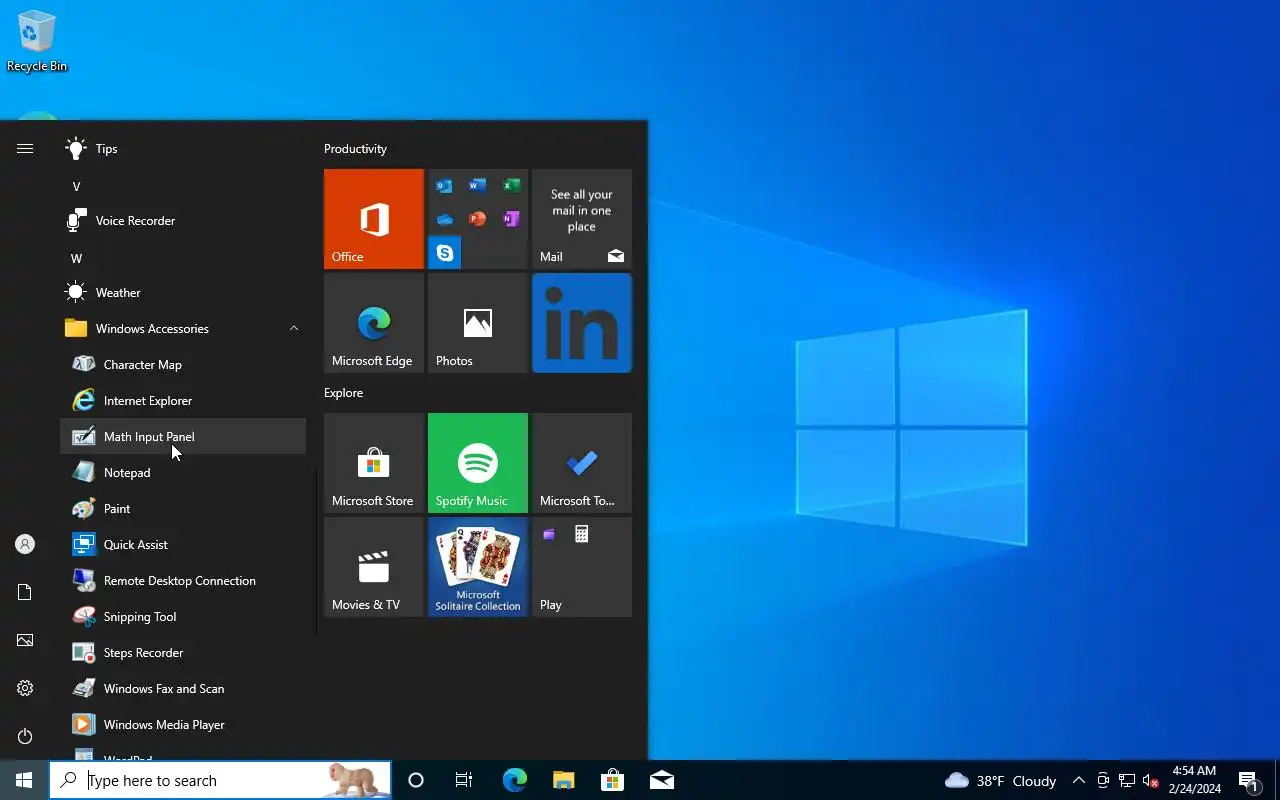
Task: Click the Power button in Start
Action: (25, 737)
